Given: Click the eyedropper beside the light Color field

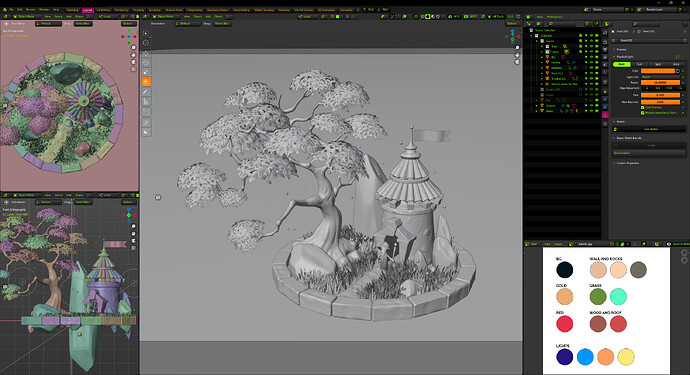Looking at the screenshot, I should (x=678, y=71).
